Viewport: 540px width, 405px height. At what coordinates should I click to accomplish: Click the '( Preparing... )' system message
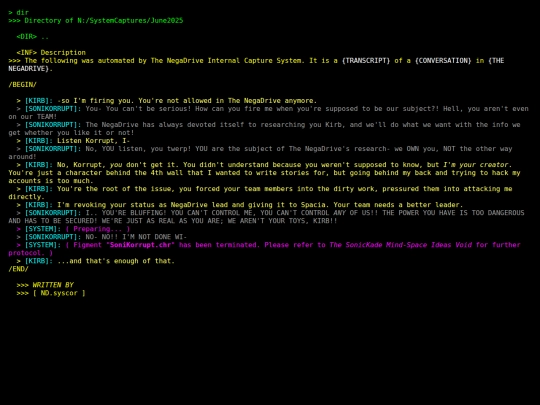[x=98, y=229]
